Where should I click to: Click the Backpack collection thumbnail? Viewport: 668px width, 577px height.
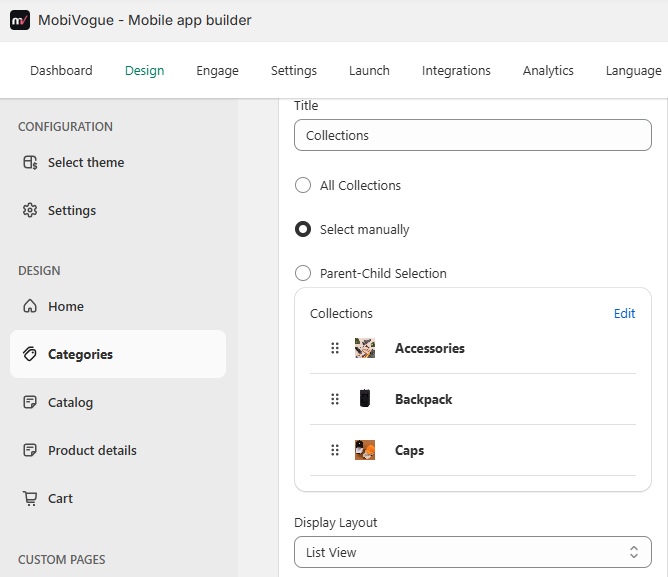point(365,399)
